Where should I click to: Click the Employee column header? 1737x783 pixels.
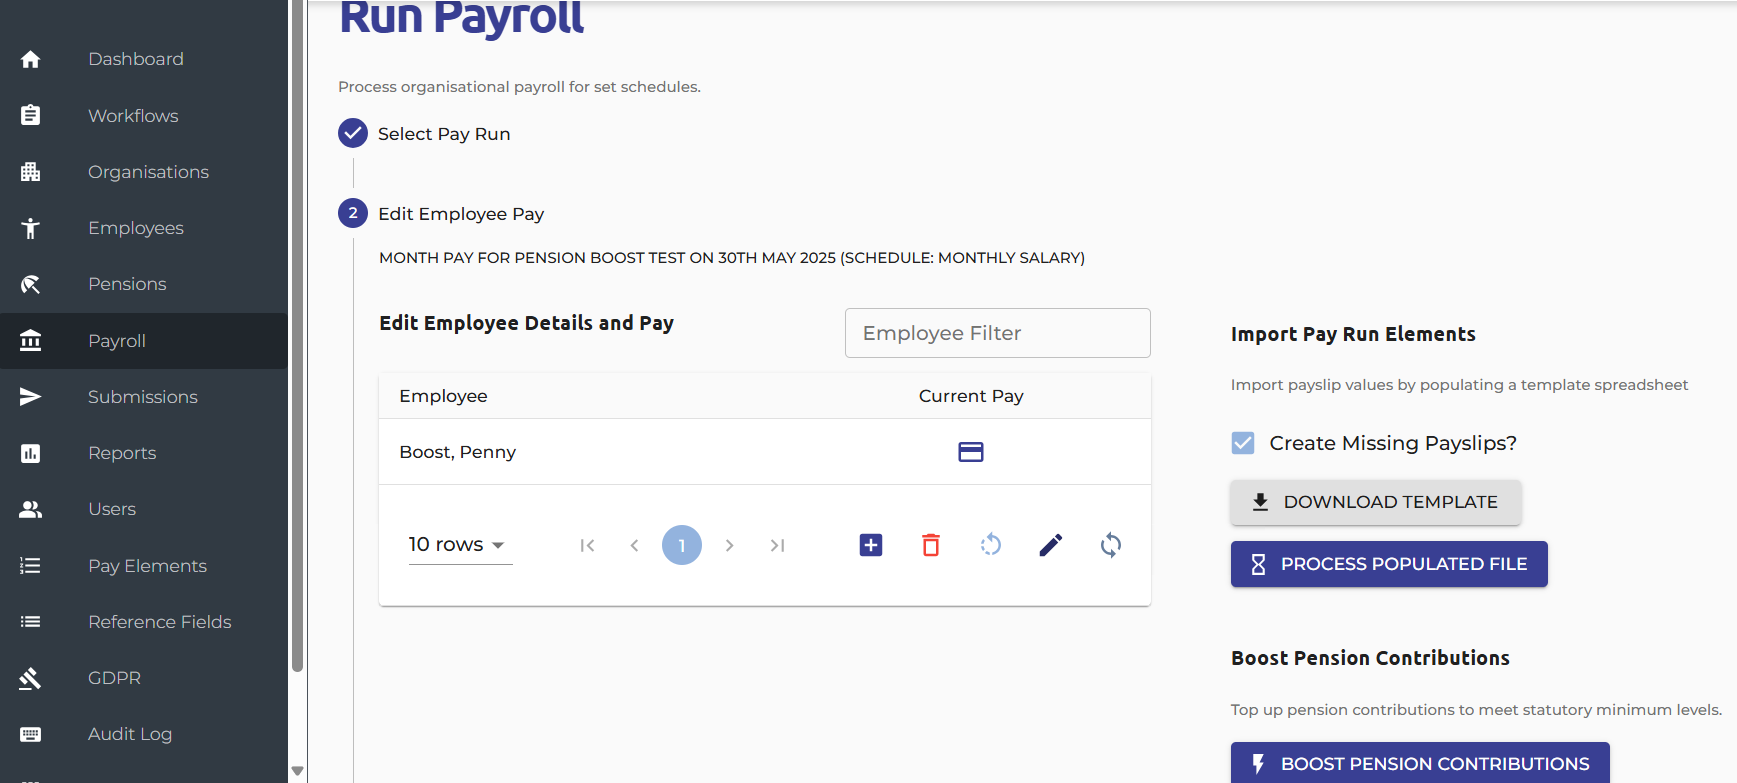coord(443,396)
